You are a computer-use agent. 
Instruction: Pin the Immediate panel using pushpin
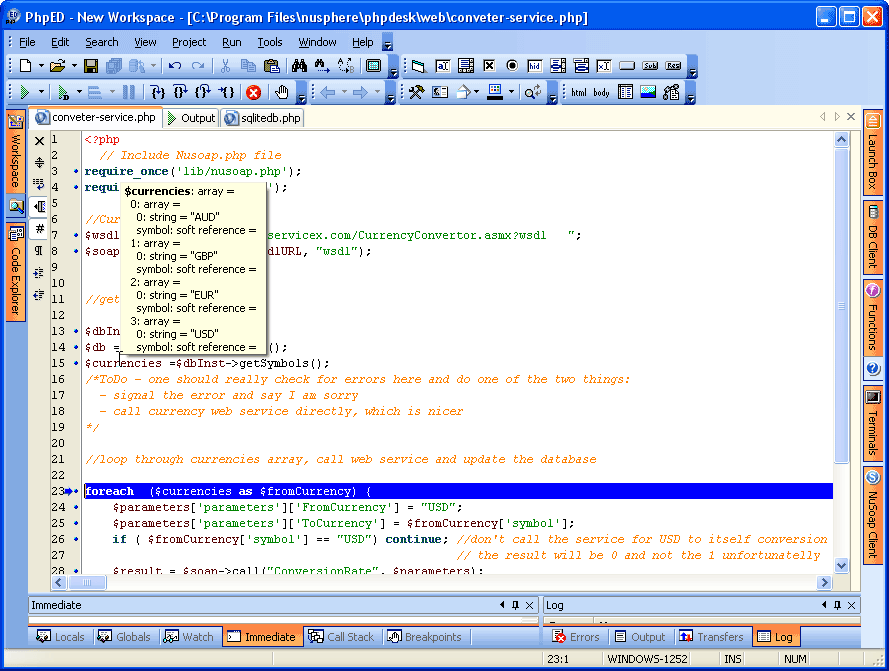coord(515,605)
